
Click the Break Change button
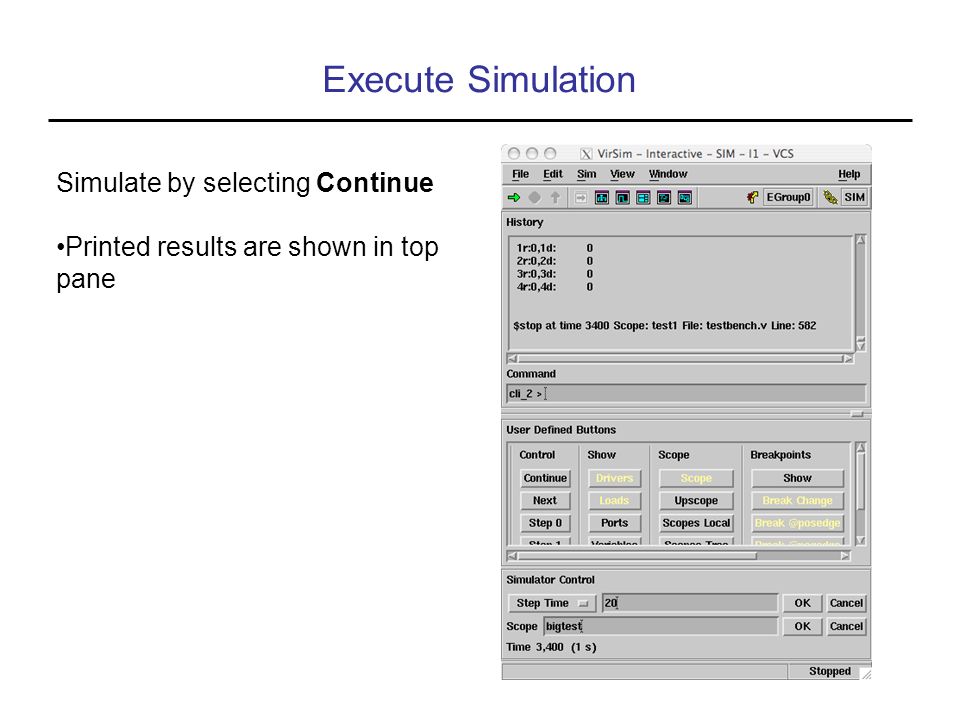(x=797, y=501)
